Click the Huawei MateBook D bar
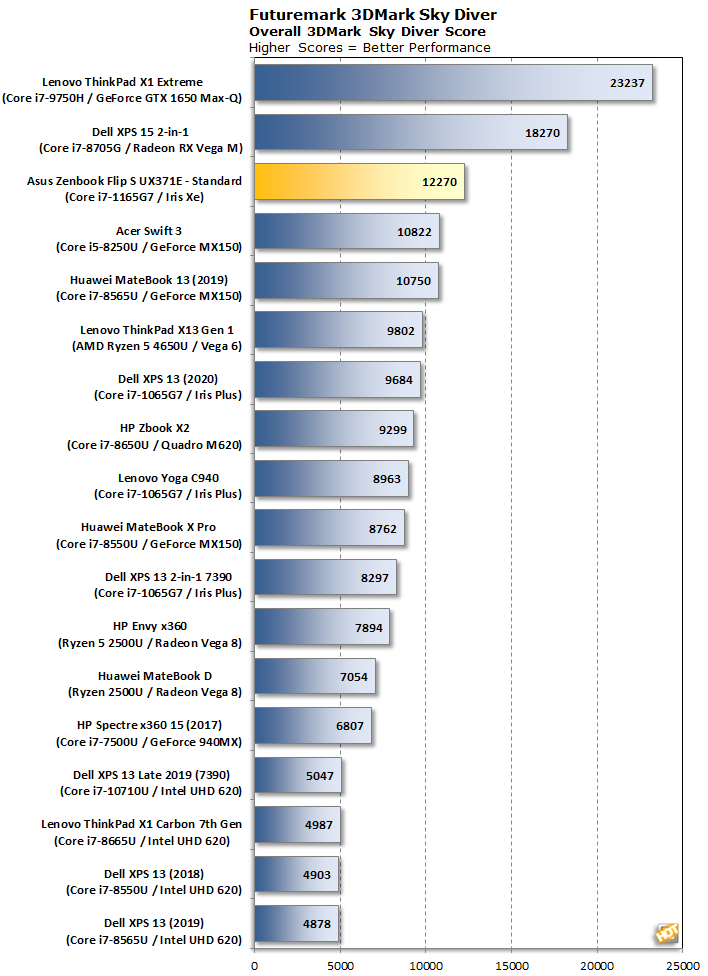Image resolution: width=708 pixels, height=976 pixels. click(315, 677)
